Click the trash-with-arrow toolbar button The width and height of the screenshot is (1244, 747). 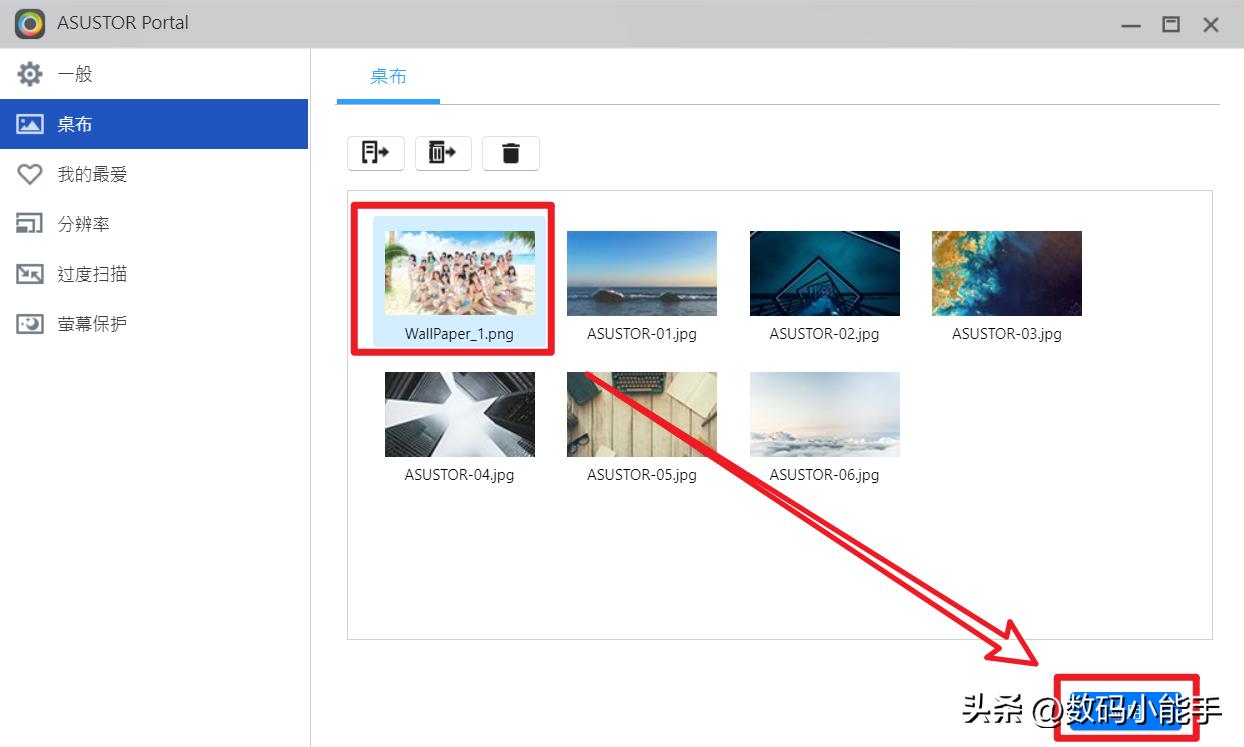click(442, 153)
